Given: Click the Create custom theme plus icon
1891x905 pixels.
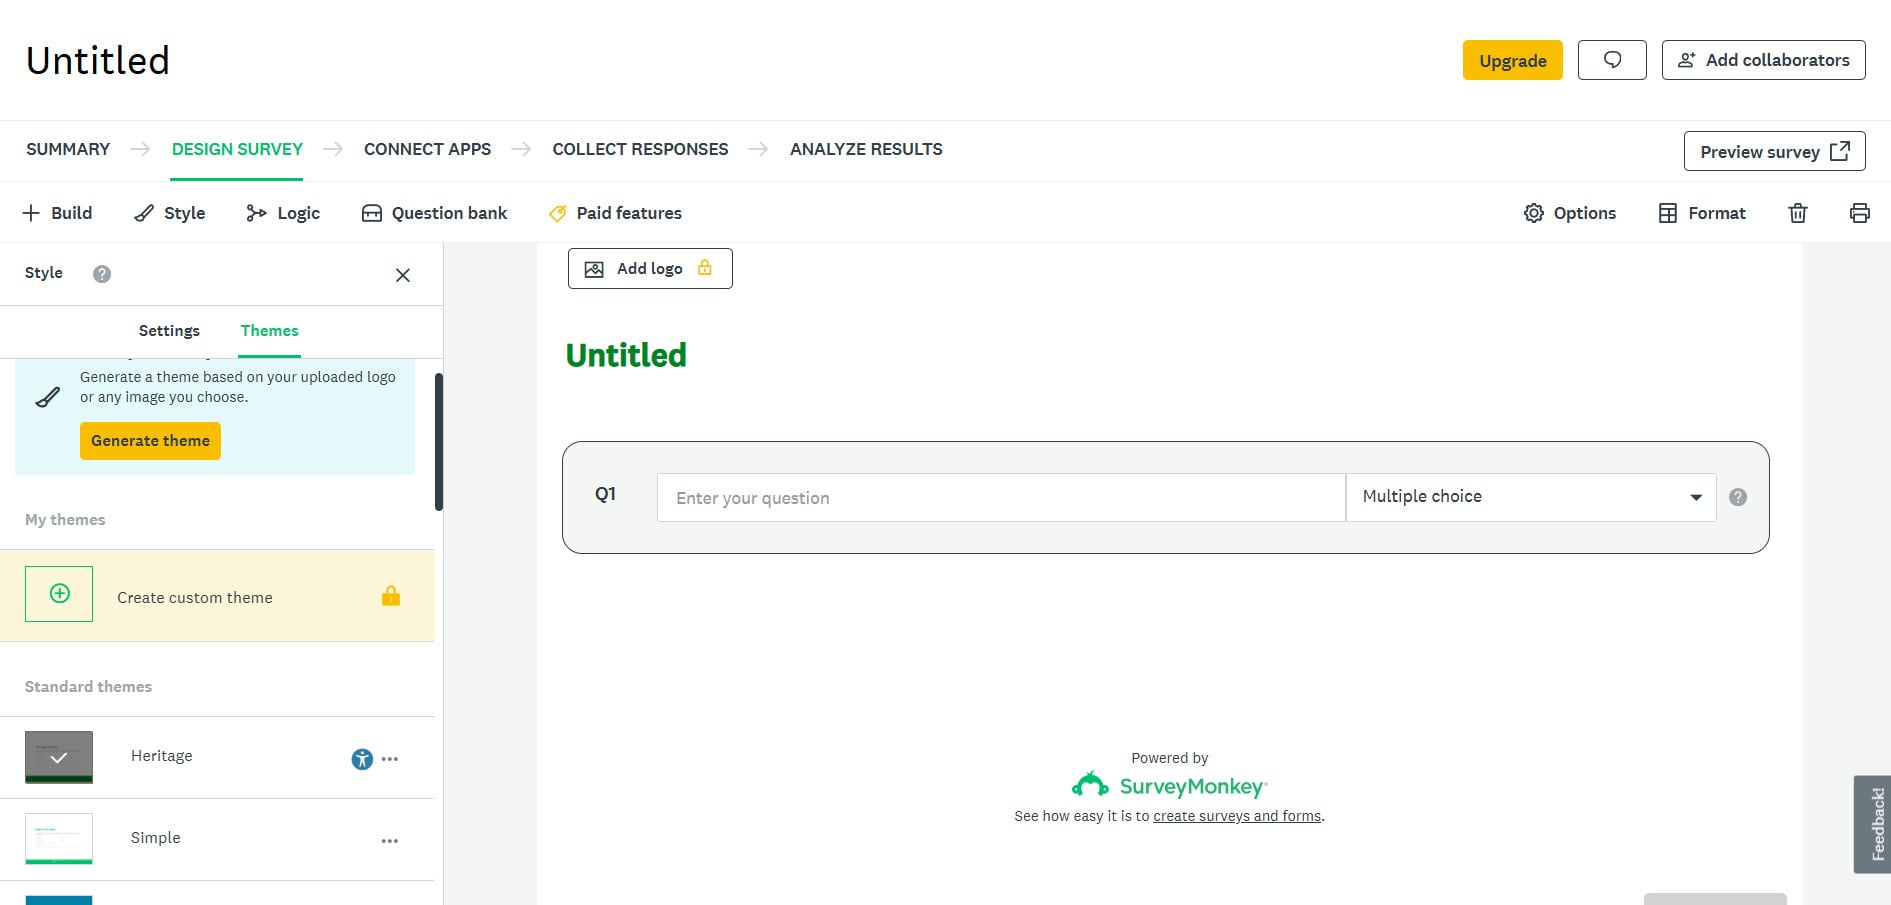Looking at the screenshot, I should point(59,594).
